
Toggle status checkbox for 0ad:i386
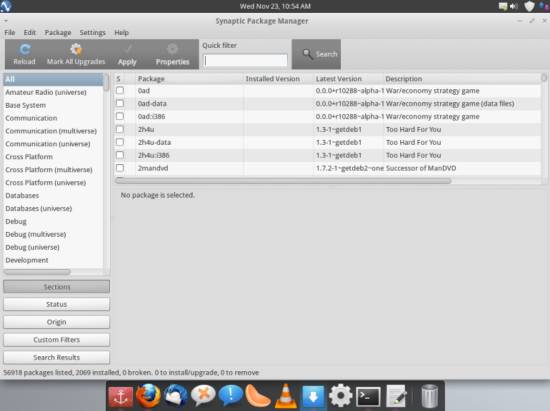tap(120, 116)
